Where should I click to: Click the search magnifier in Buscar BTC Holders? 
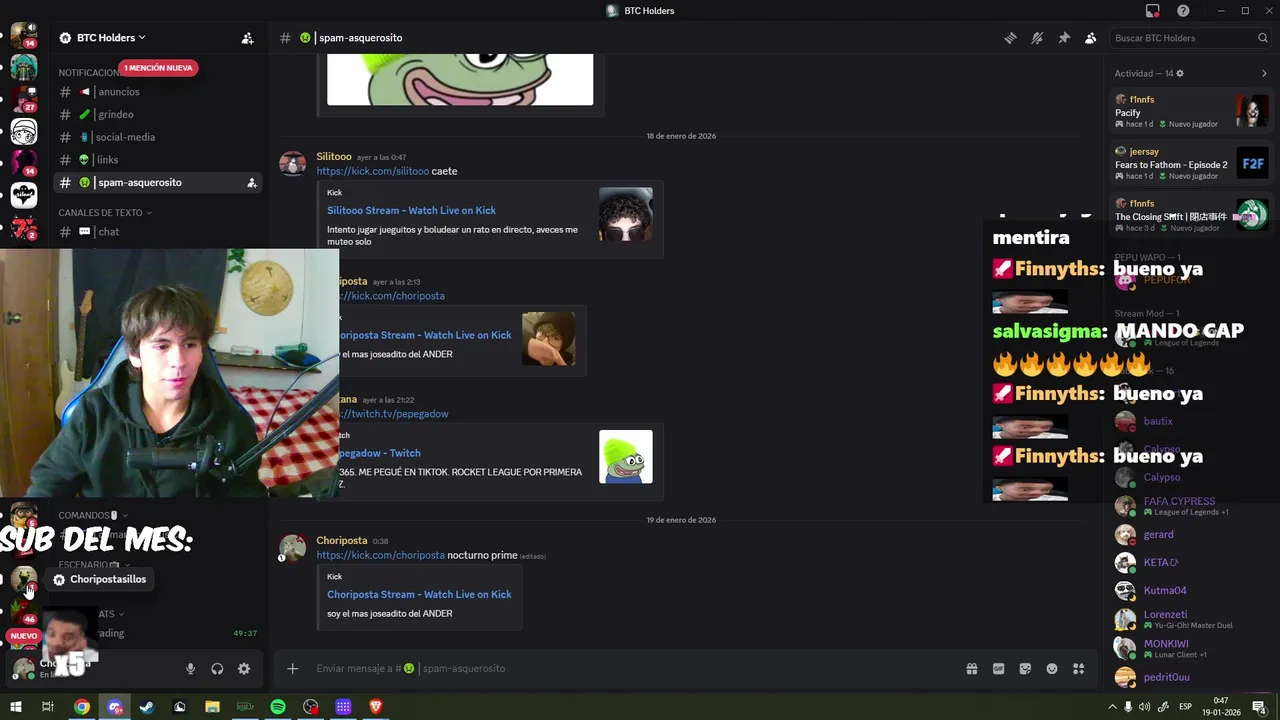coord(1263,38)
